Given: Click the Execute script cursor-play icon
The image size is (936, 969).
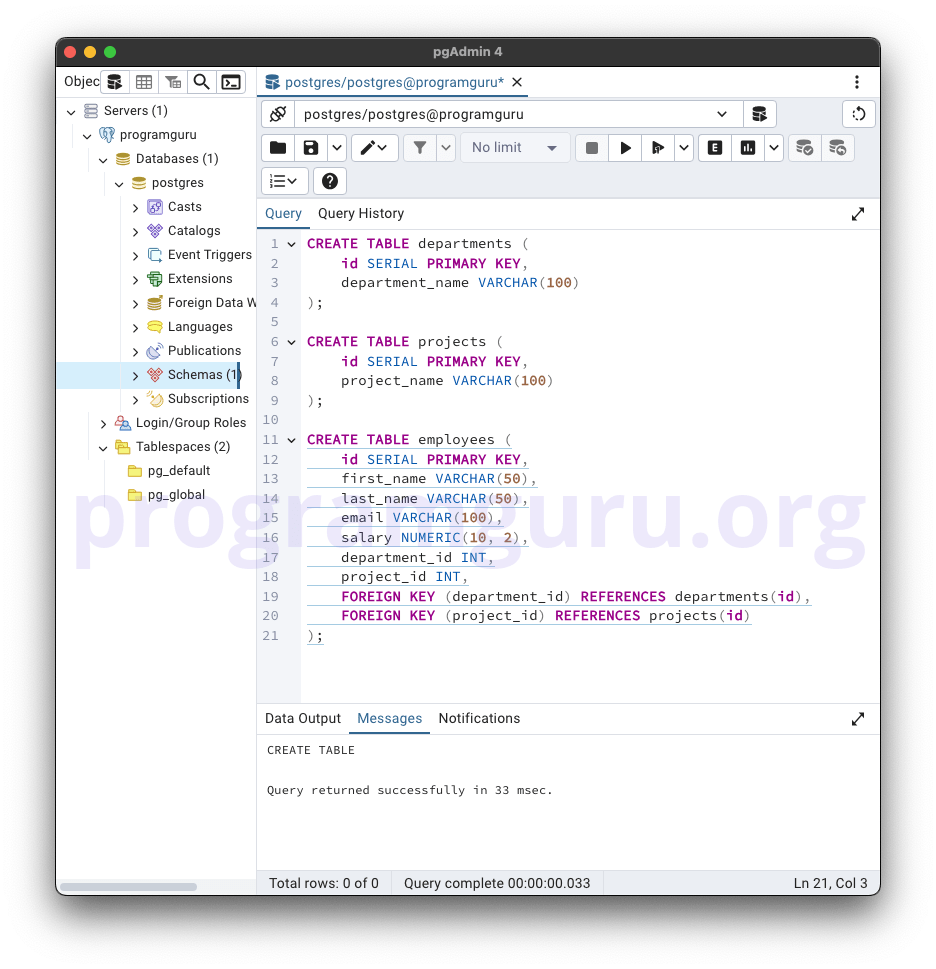Looking at the screenshot, I should click(x=658, y=148).
